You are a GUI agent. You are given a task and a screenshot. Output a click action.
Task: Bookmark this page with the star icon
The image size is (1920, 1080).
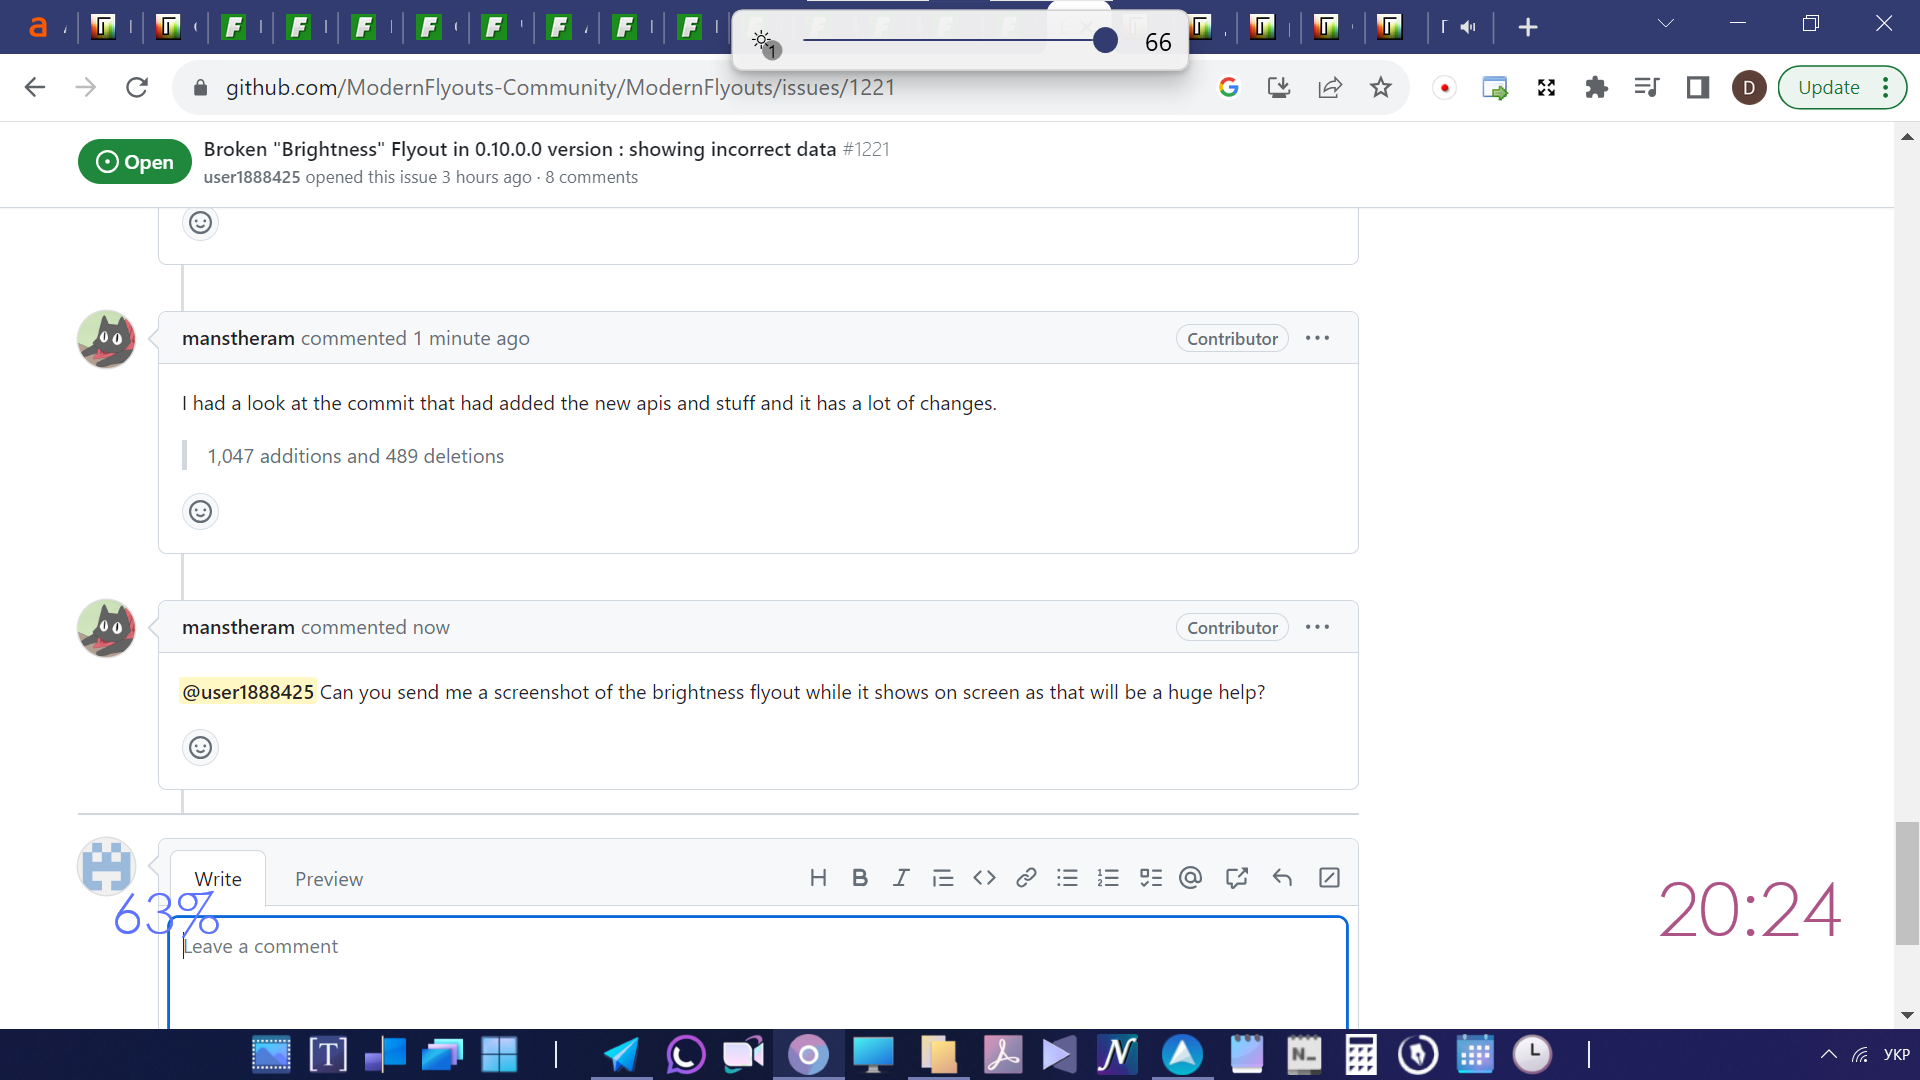click(1380, 88)
